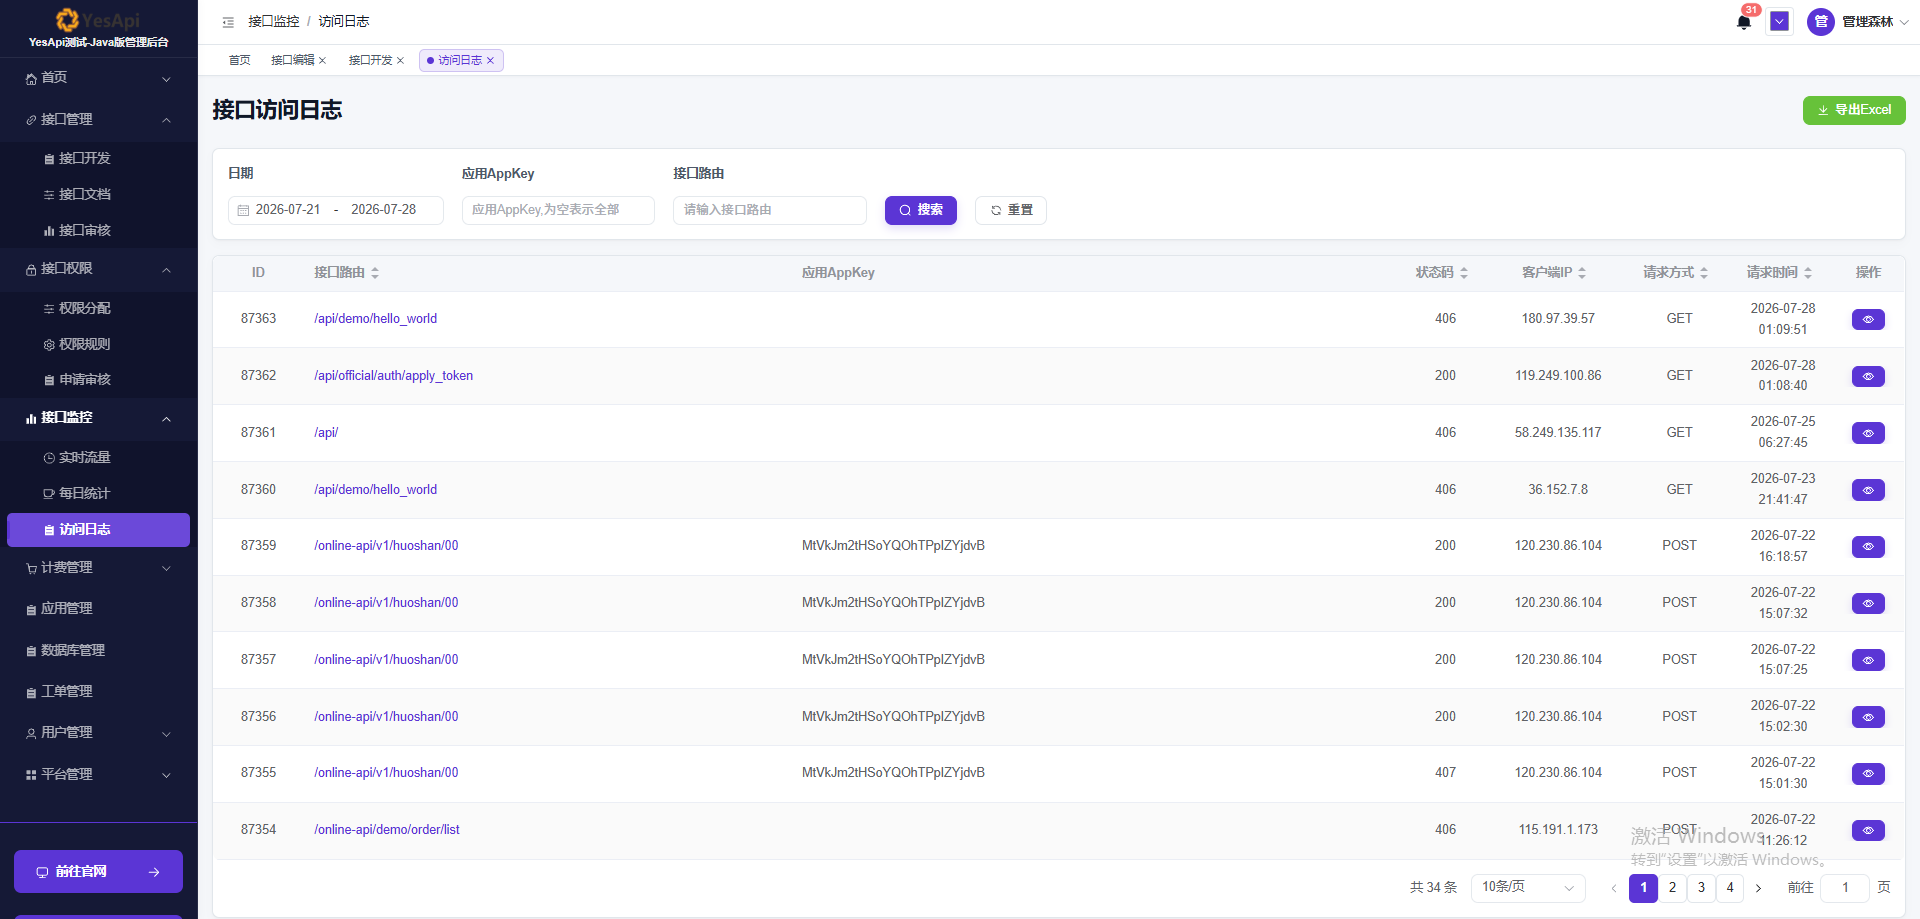Go to next page arrow

coord(1759,888)
